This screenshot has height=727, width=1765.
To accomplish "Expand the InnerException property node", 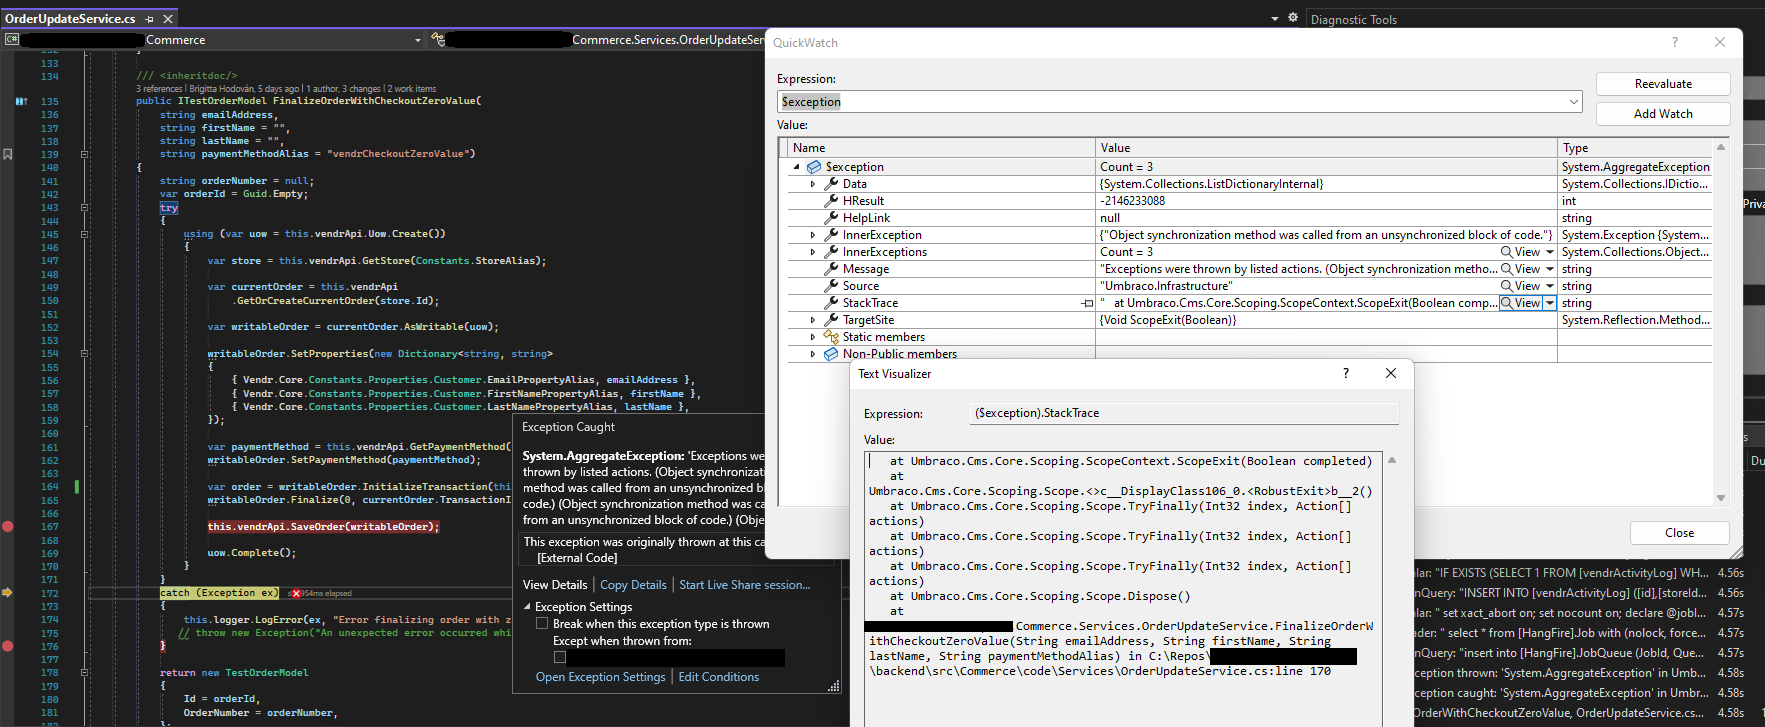I will coord(813,235).
